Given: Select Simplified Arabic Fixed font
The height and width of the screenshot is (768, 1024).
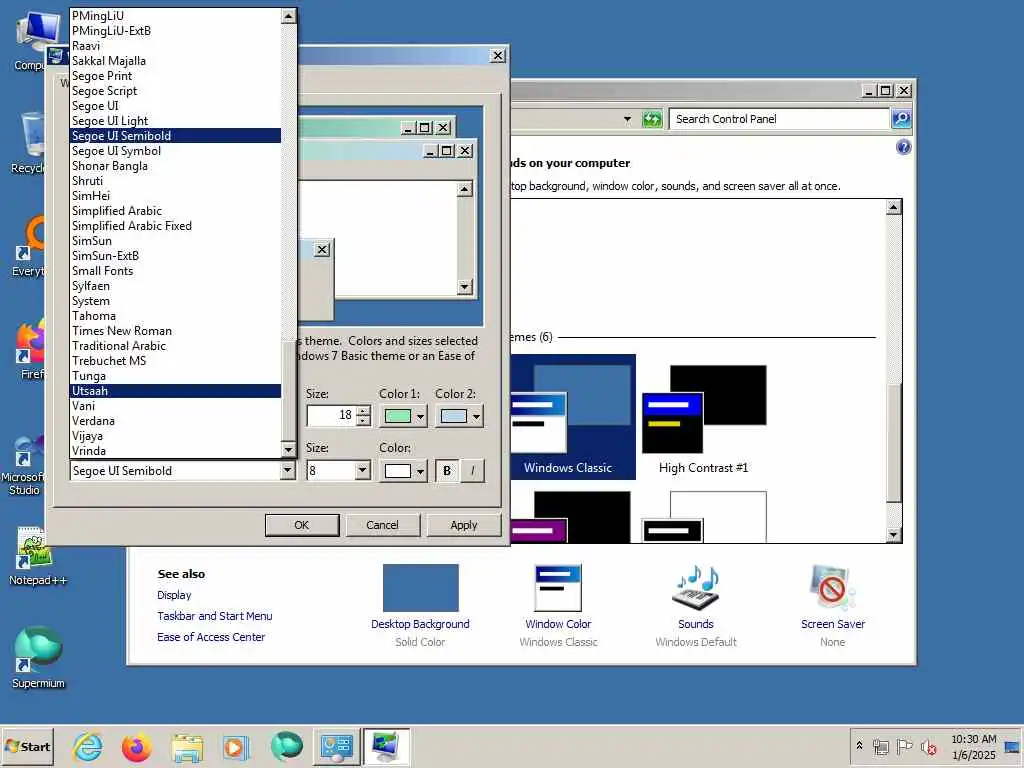Looking at the screenshot, I should tap(175, 226).
